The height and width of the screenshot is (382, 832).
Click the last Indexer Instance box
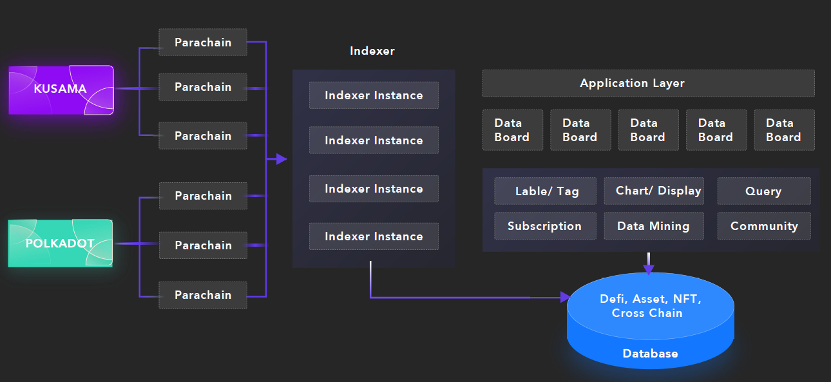(374, 236)
